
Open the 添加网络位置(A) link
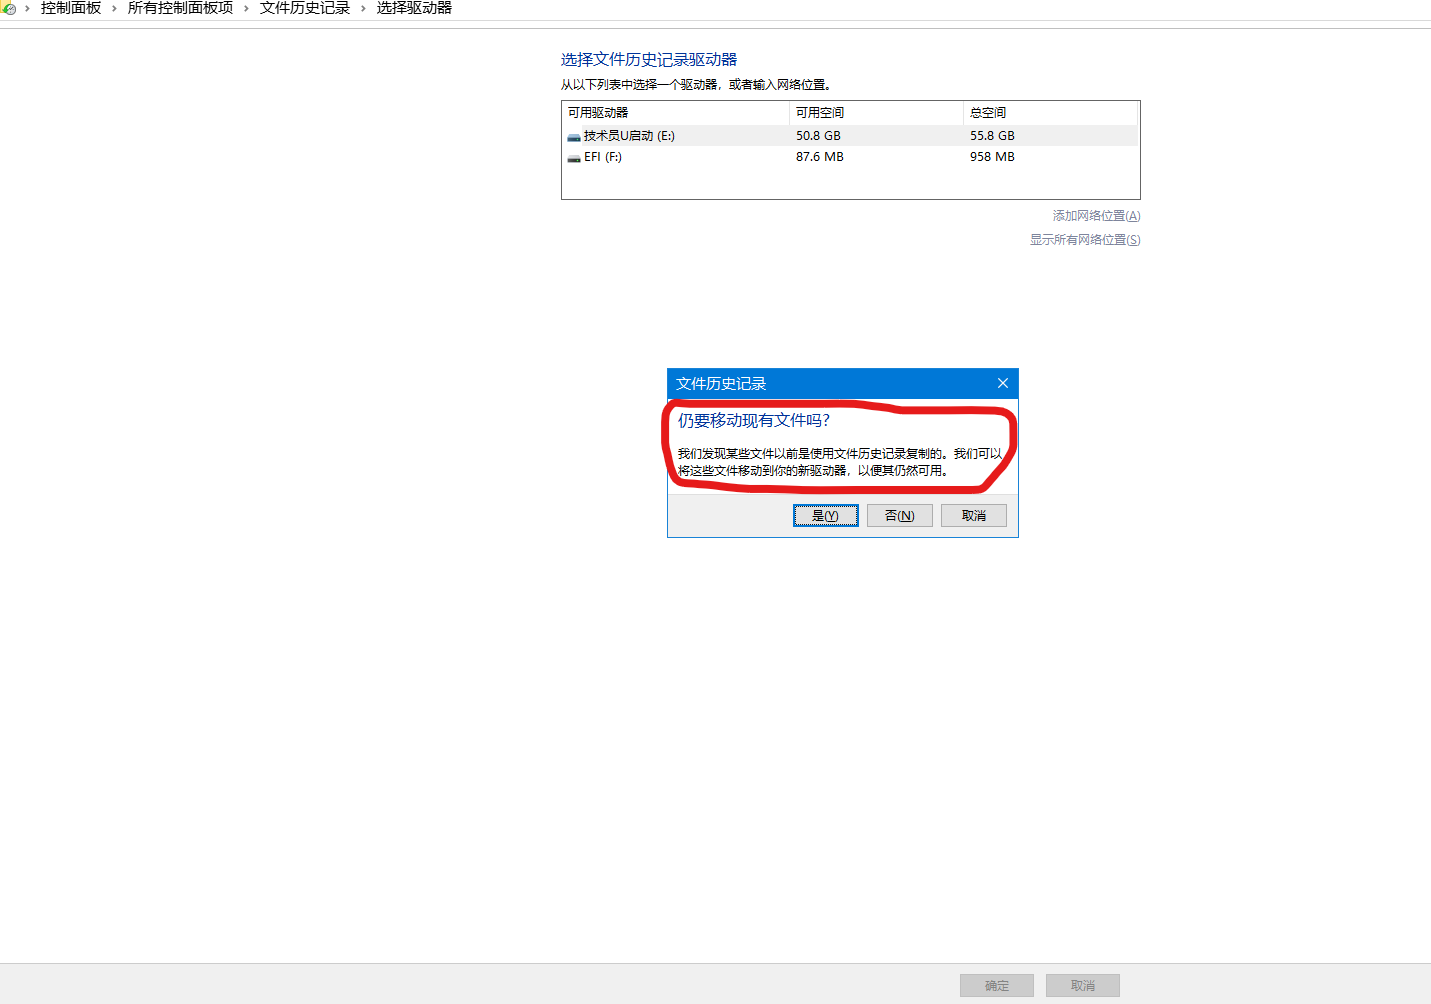1096,216
